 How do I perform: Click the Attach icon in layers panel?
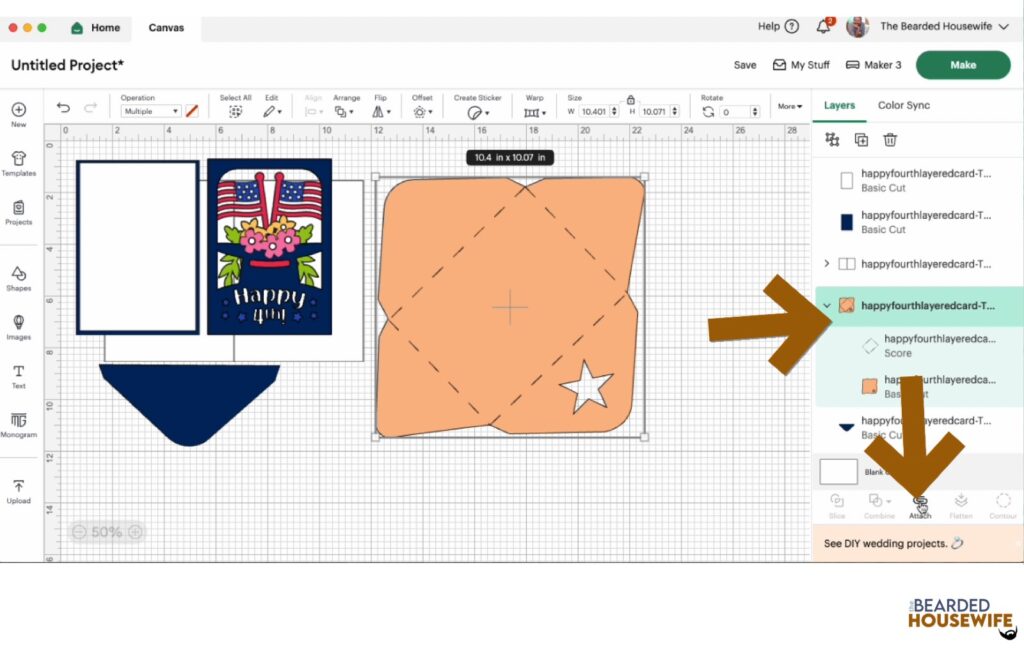coord(920,506)
